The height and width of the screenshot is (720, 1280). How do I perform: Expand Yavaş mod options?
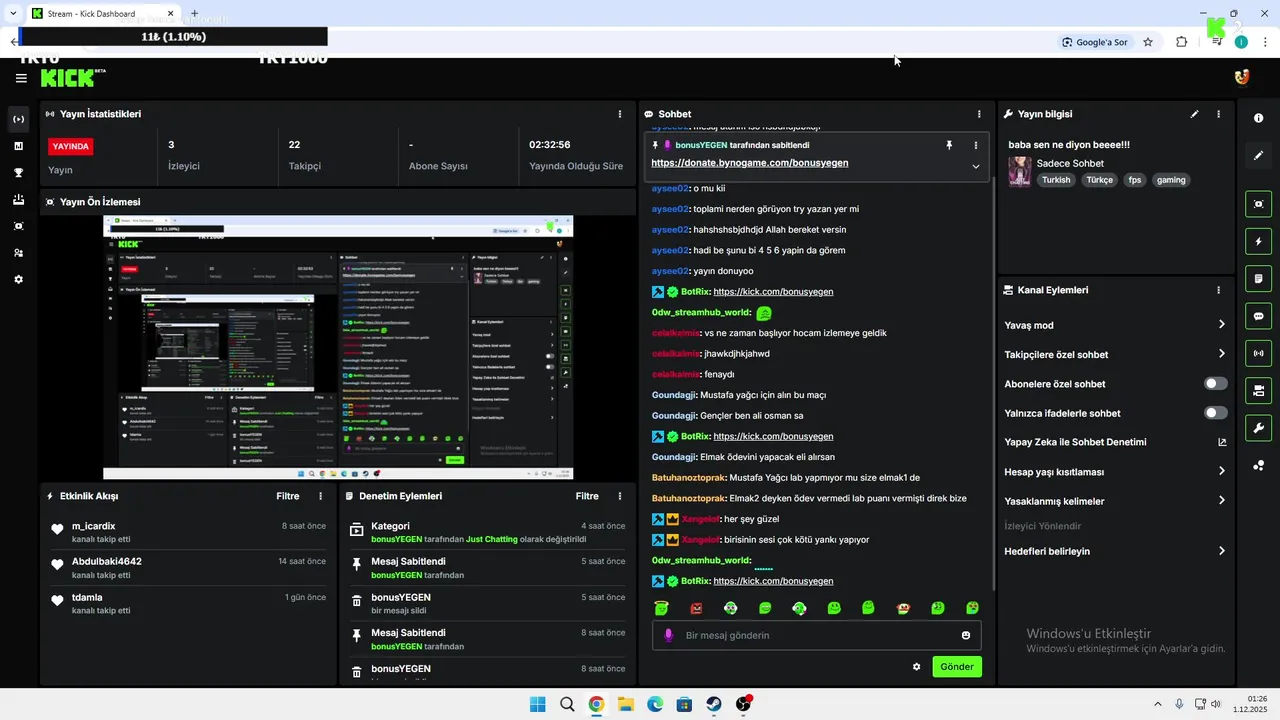click(1222, 325)
